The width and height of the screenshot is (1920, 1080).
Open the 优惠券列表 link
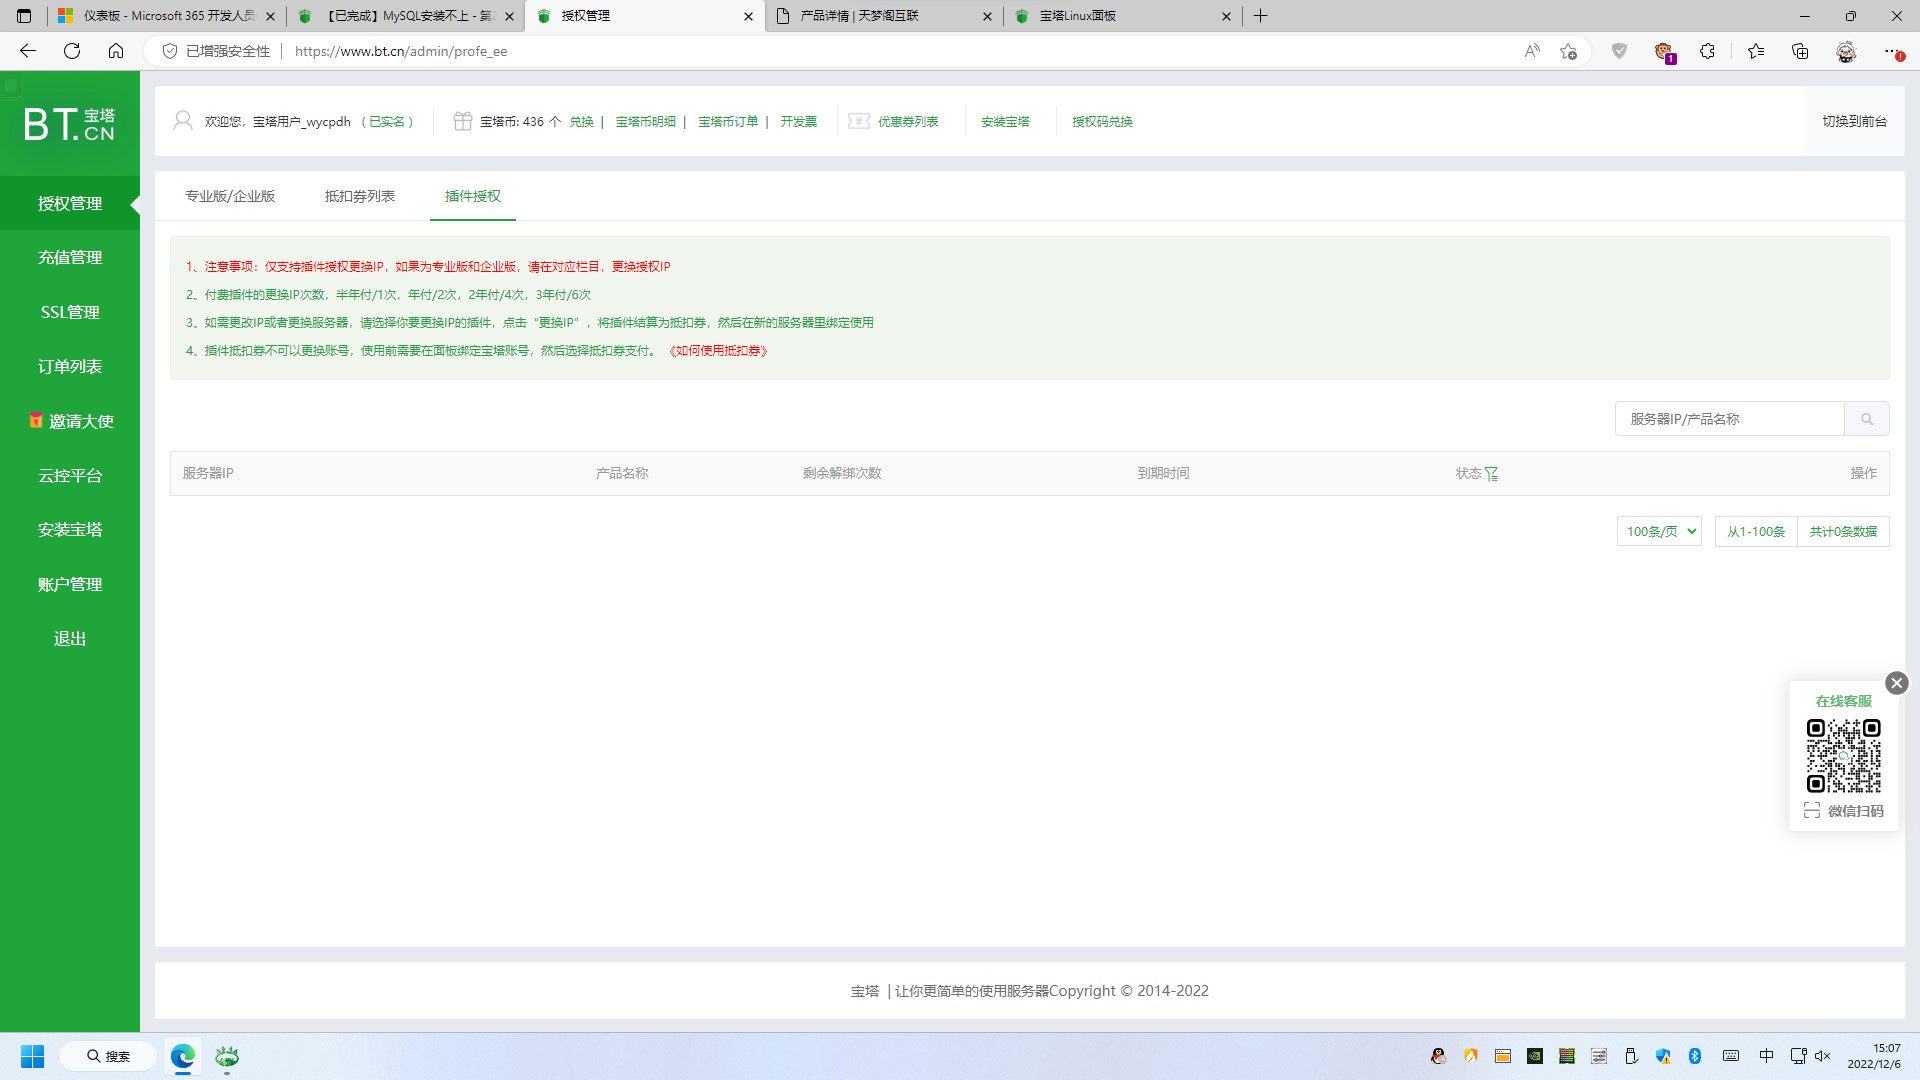point(908,121)
